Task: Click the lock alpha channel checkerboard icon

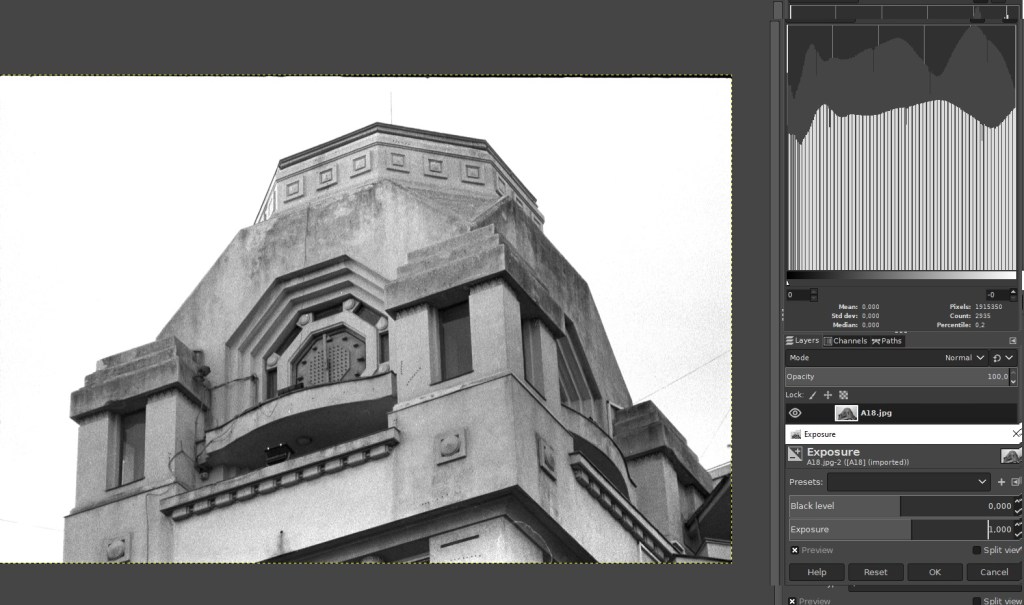Action: coord(843,395)
